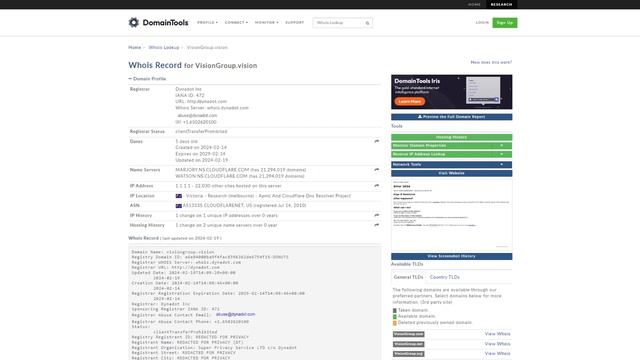Click View Whois for VisionGroup.com

click(x=498, y=334)
